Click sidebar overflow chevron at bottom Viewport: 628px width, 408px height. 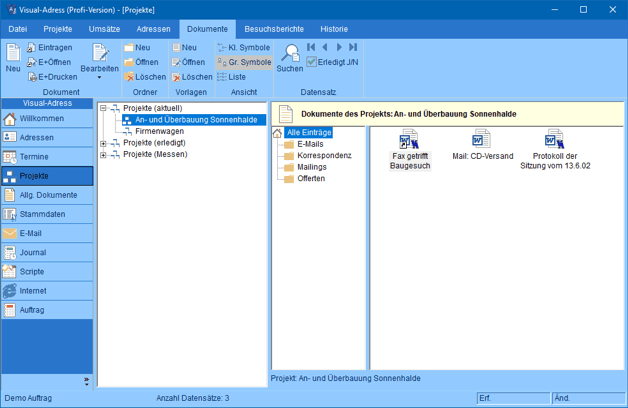[x=87, y=381]
